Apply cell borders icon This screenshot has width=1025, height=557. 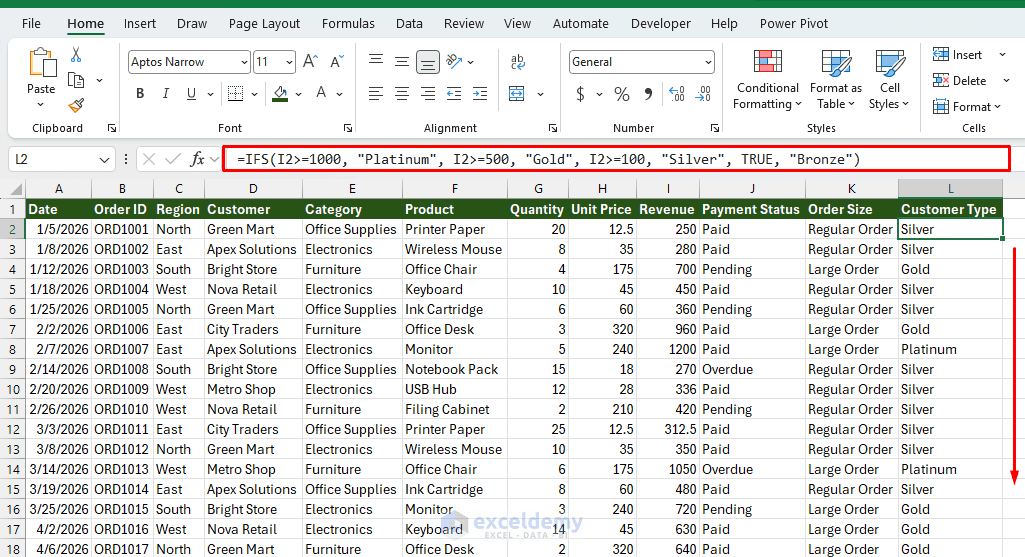pyautogui.click(x=235, y=93)
